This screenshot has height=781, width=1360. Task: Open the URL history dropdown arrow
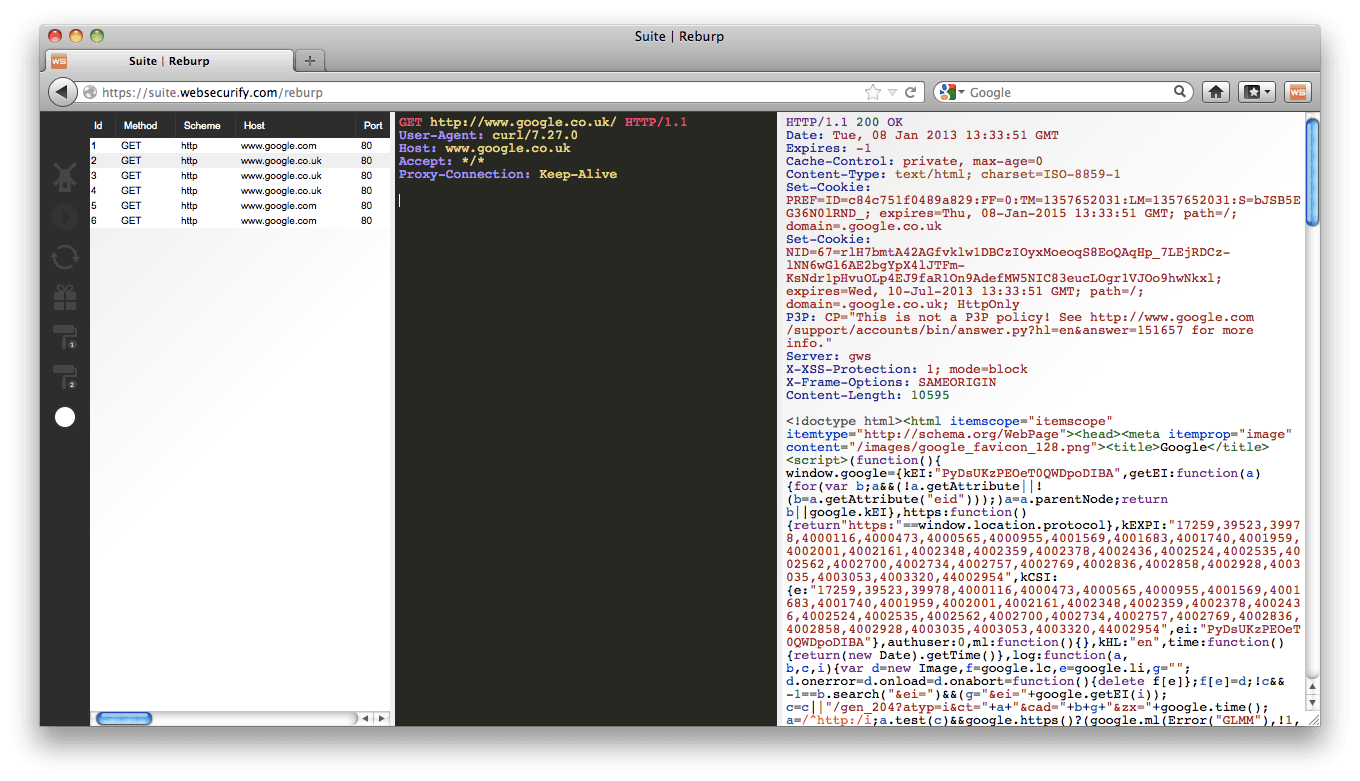click(x=893, y=92)
